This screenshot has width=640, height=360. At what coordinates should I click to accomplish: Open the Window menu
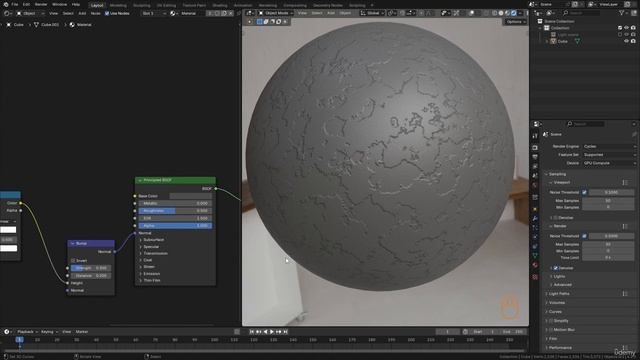pos(59,4)
